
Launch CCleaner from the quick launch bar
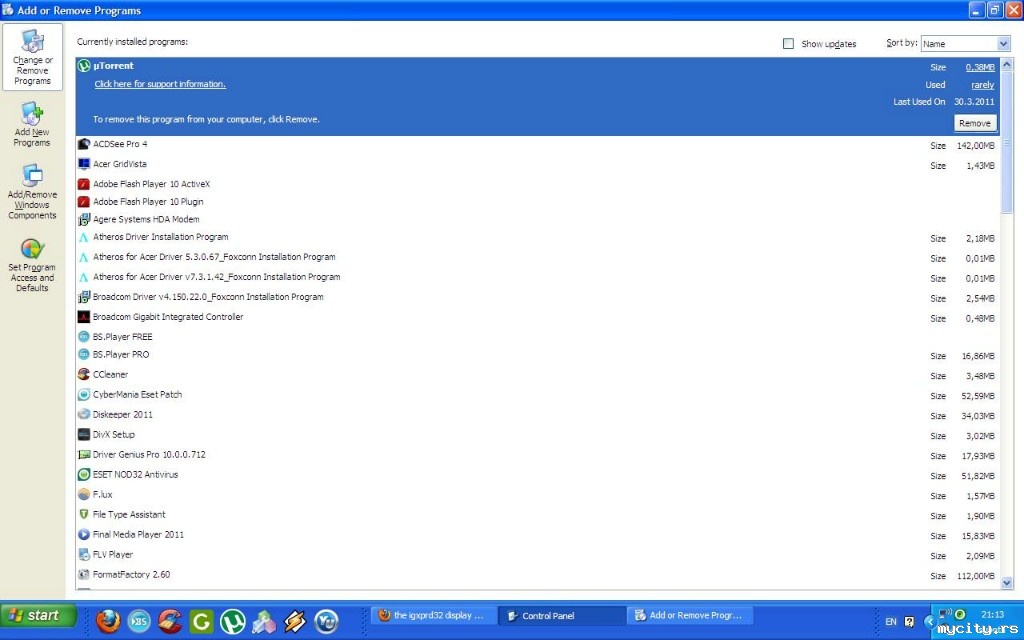point(170,621)
